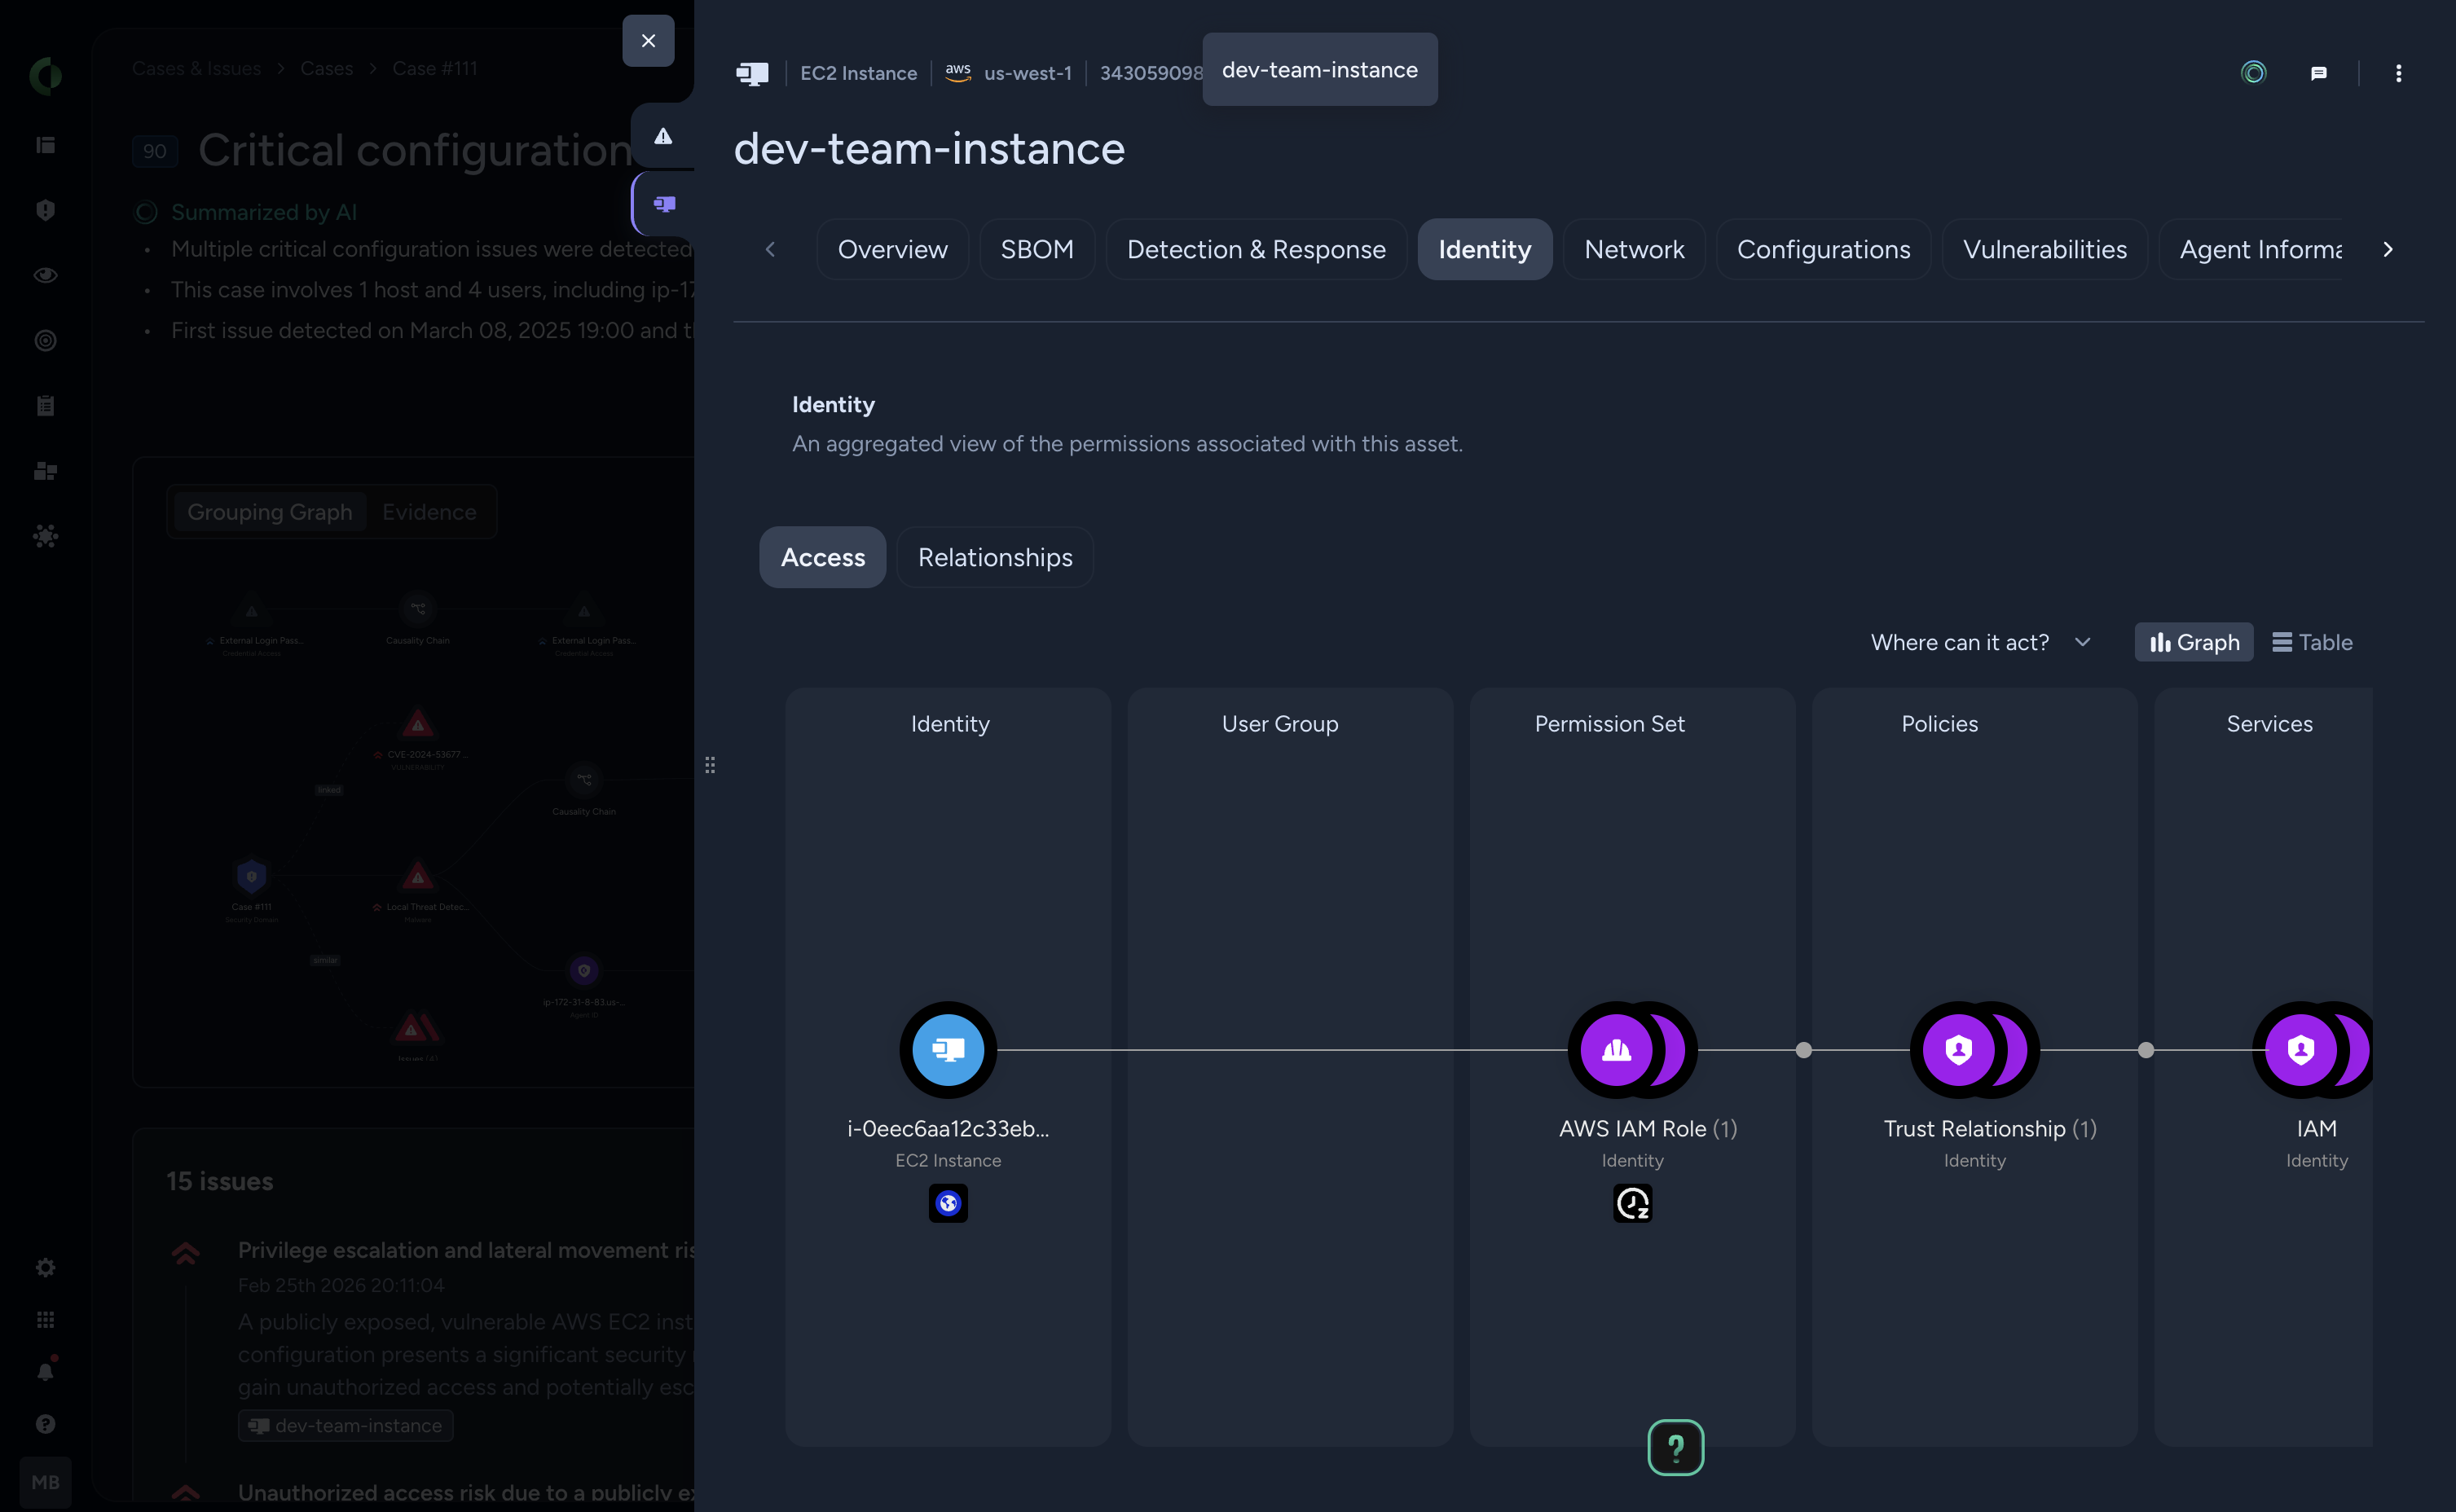The height and width of the screenshot is (1512, 2456).
Task: Open the three-dot more options menu
Action: click(x=2398, y=73)
